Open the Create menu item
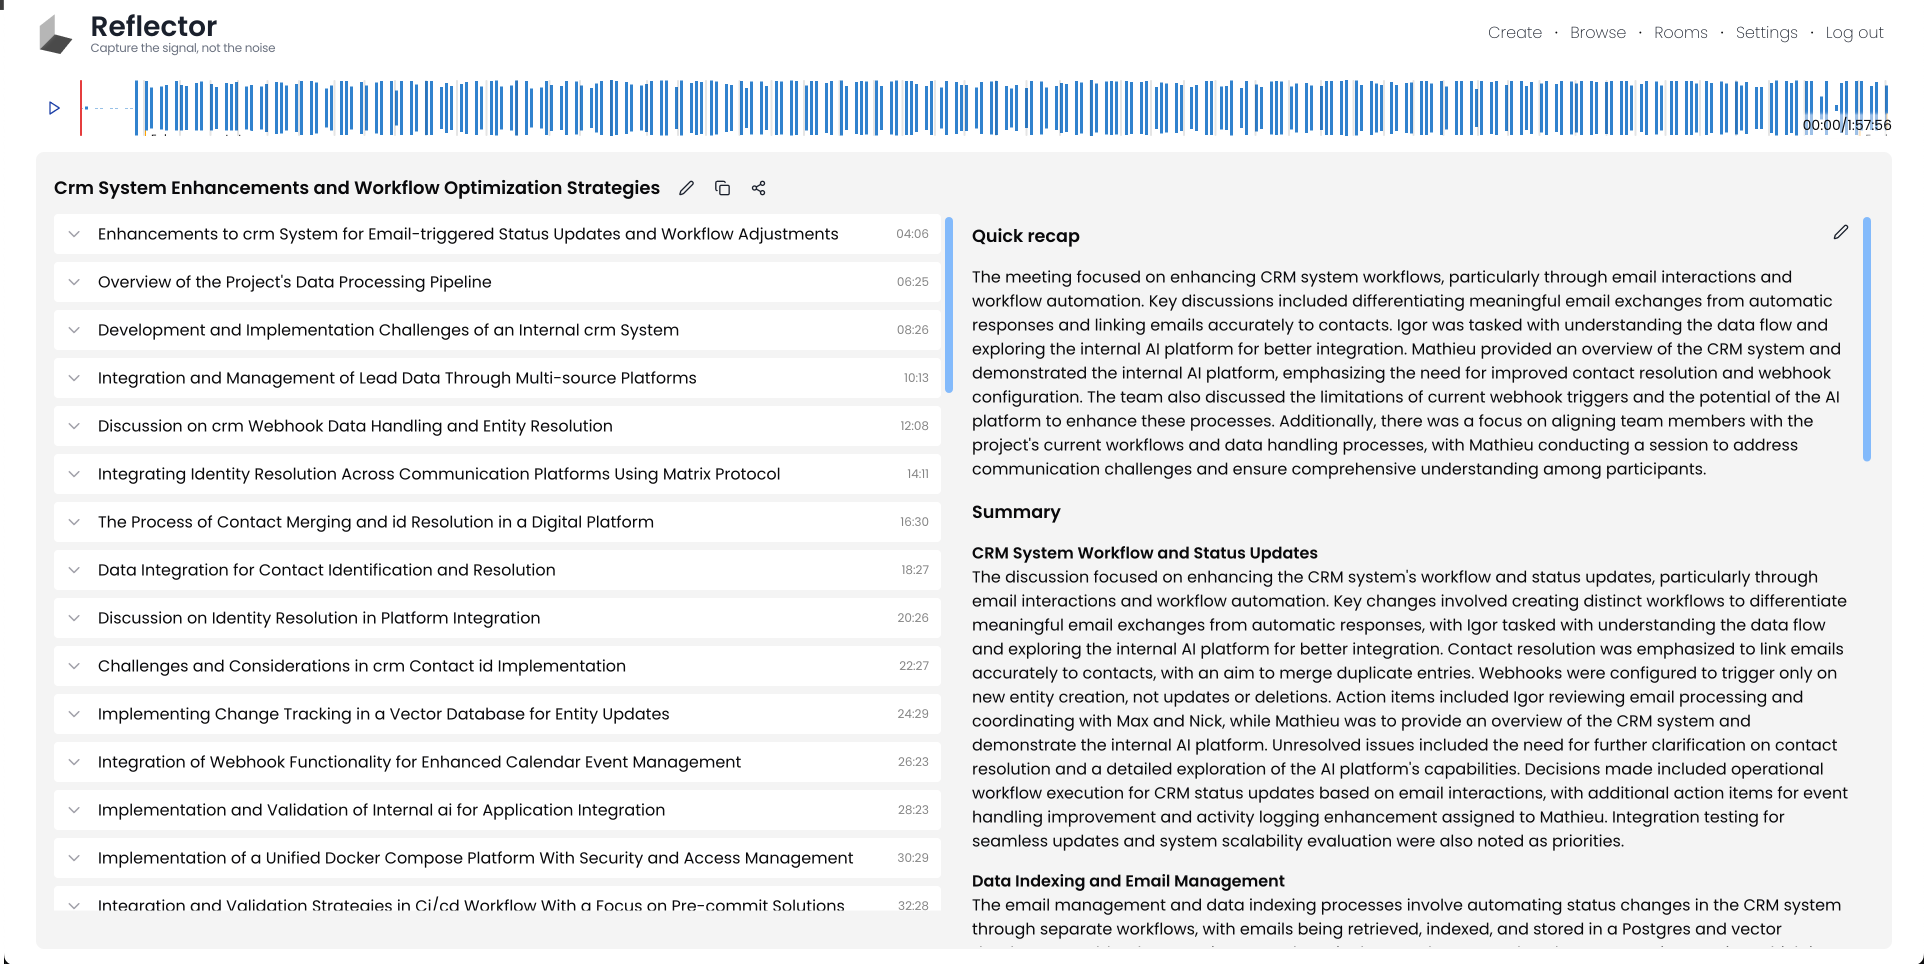 1514,33
